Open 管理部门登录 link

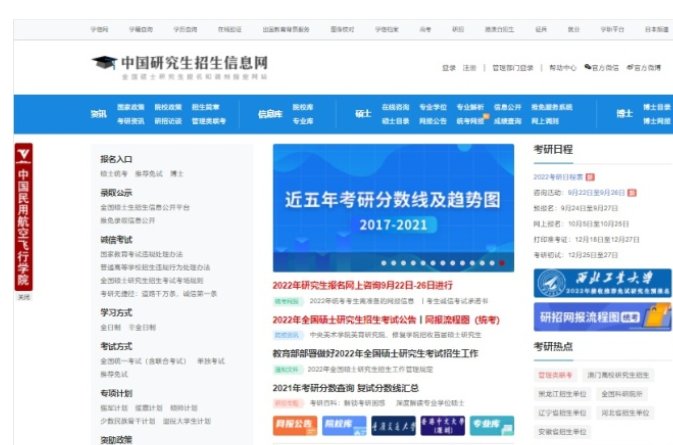click(x=512, y=68)
